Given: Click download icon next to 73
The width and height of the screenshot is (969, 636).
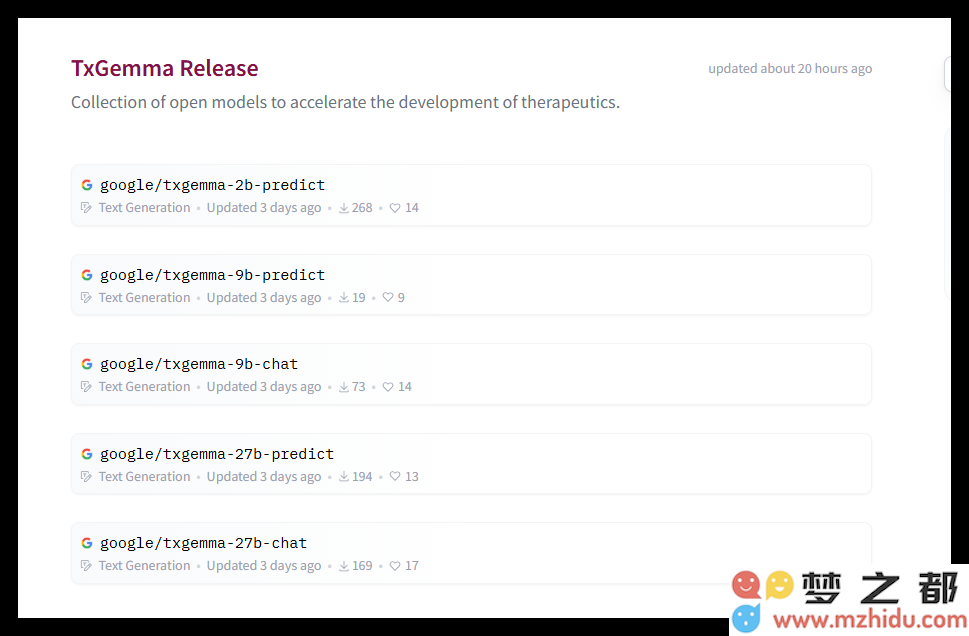Looking at the screenshot, I should [x=344, y=387].
